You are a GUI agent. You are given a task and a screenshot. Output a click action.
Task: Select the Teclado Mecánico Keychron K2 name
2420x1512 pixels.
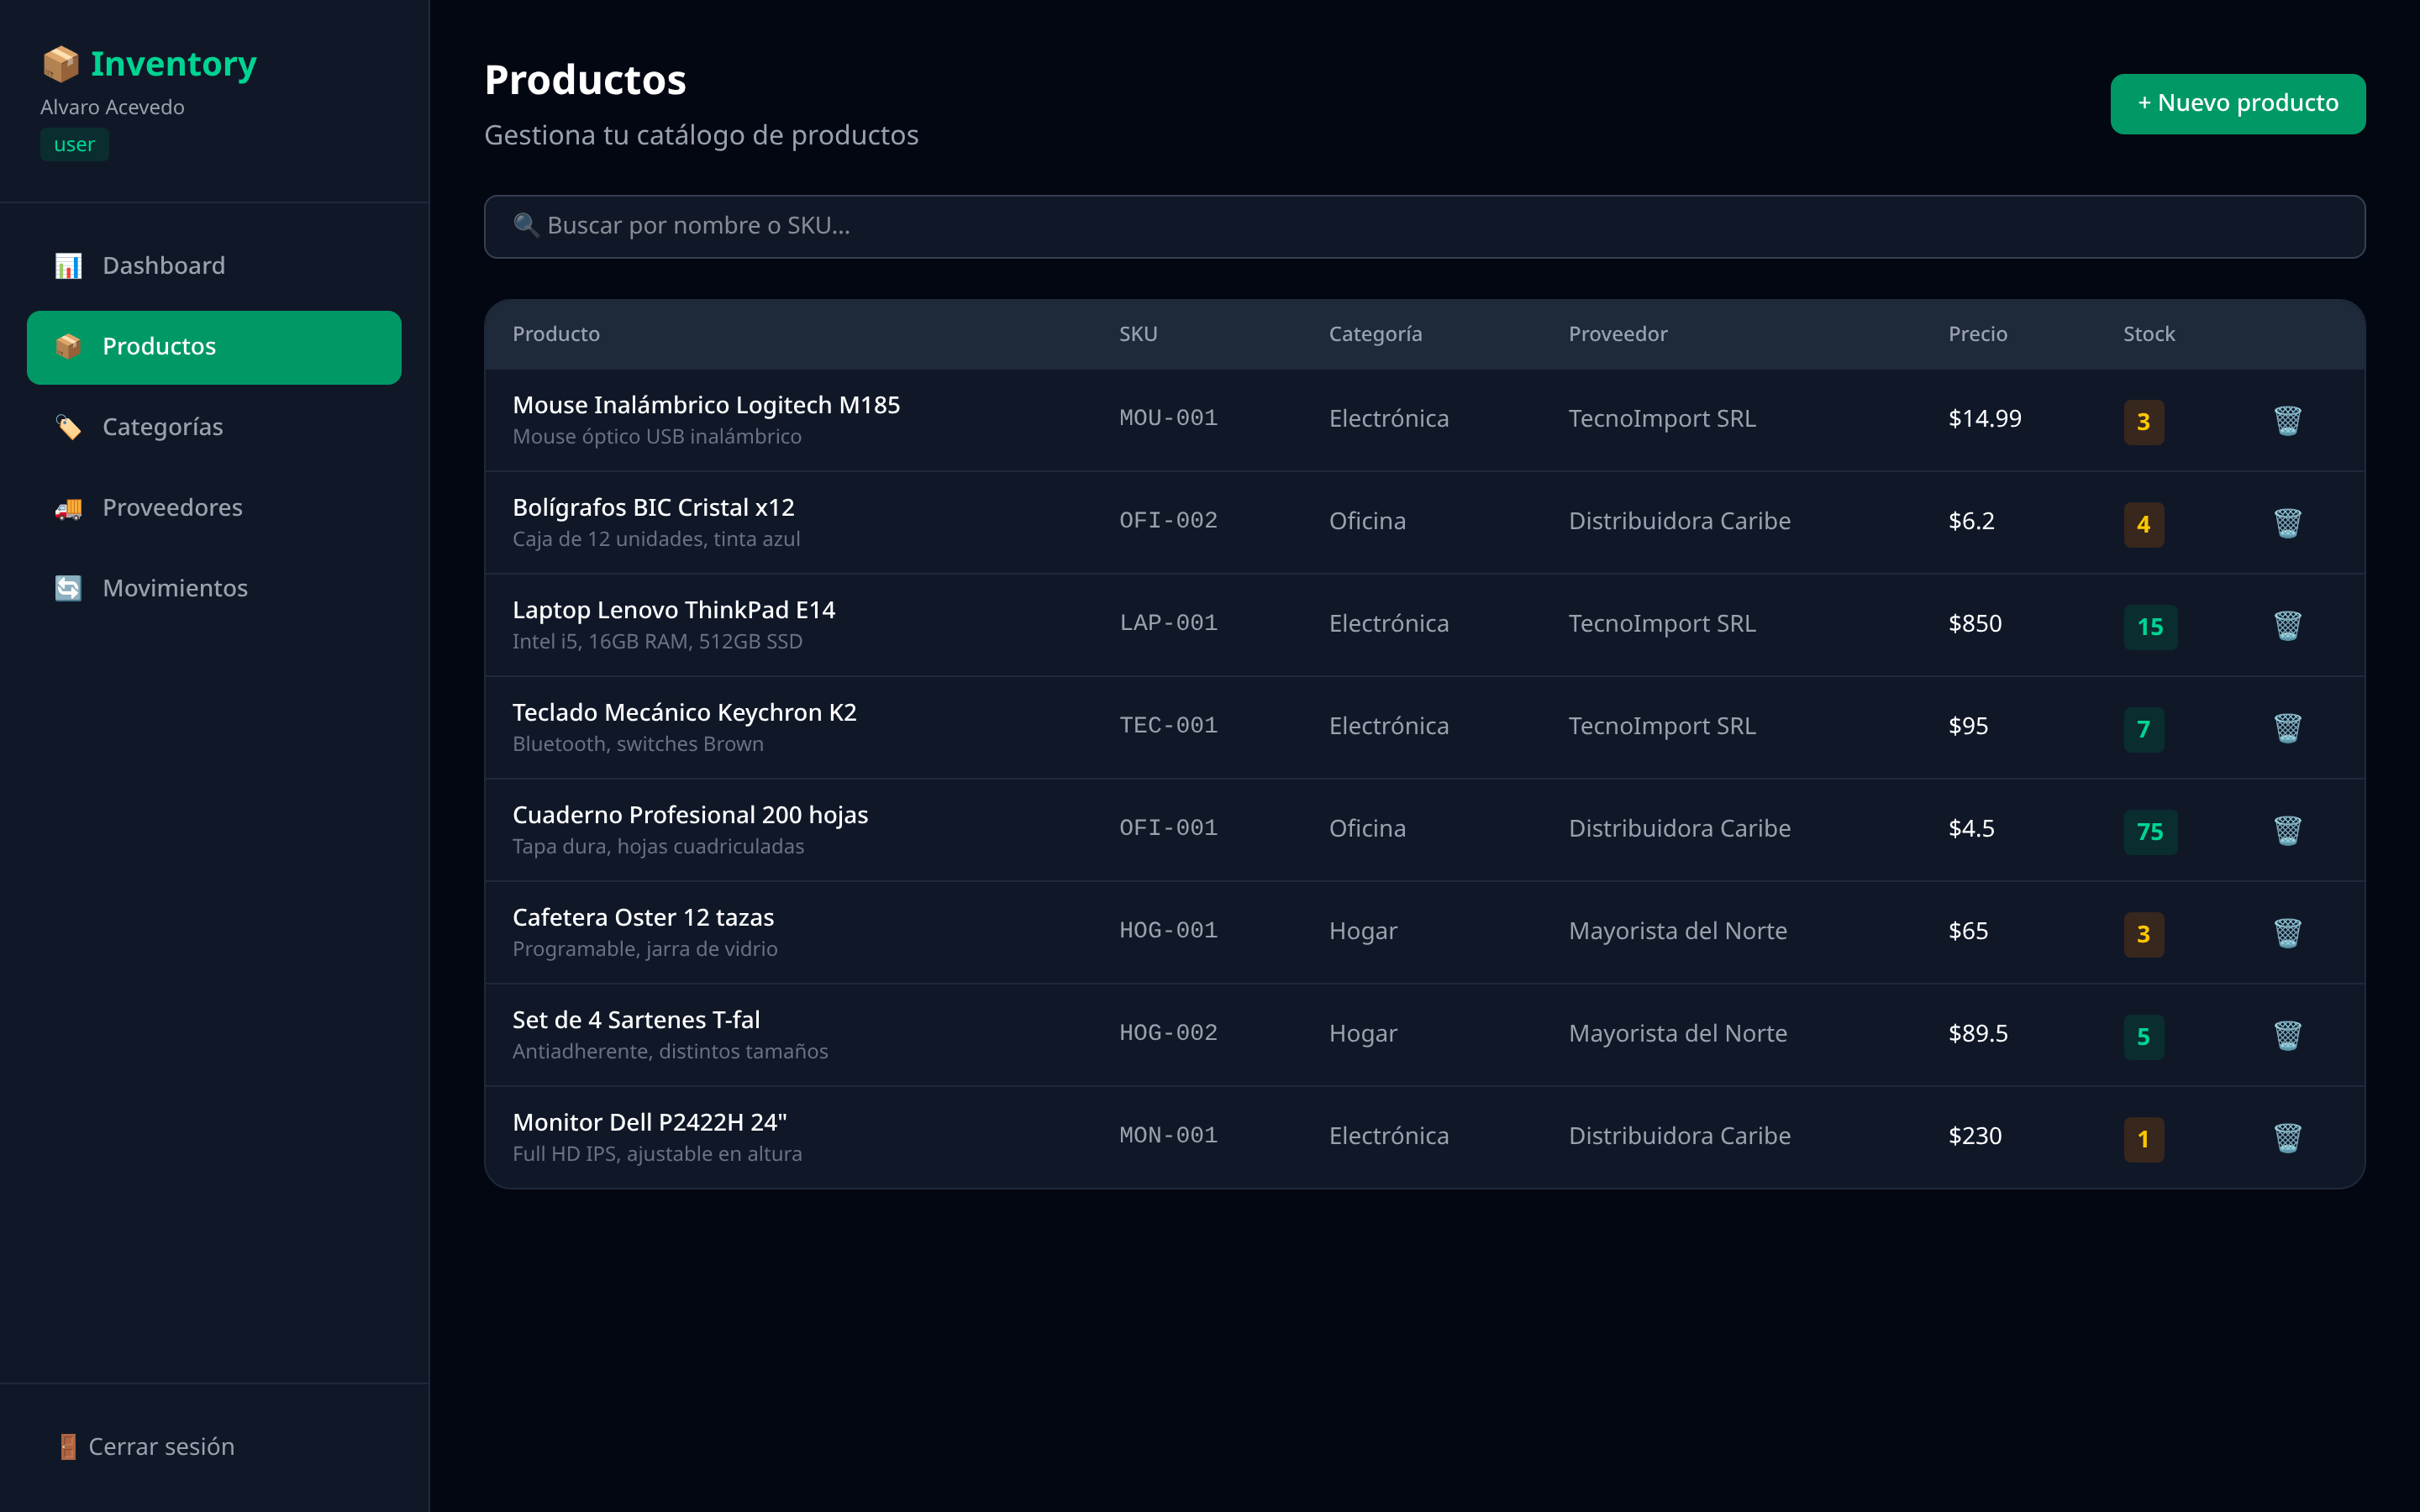(x=684, y=713)
